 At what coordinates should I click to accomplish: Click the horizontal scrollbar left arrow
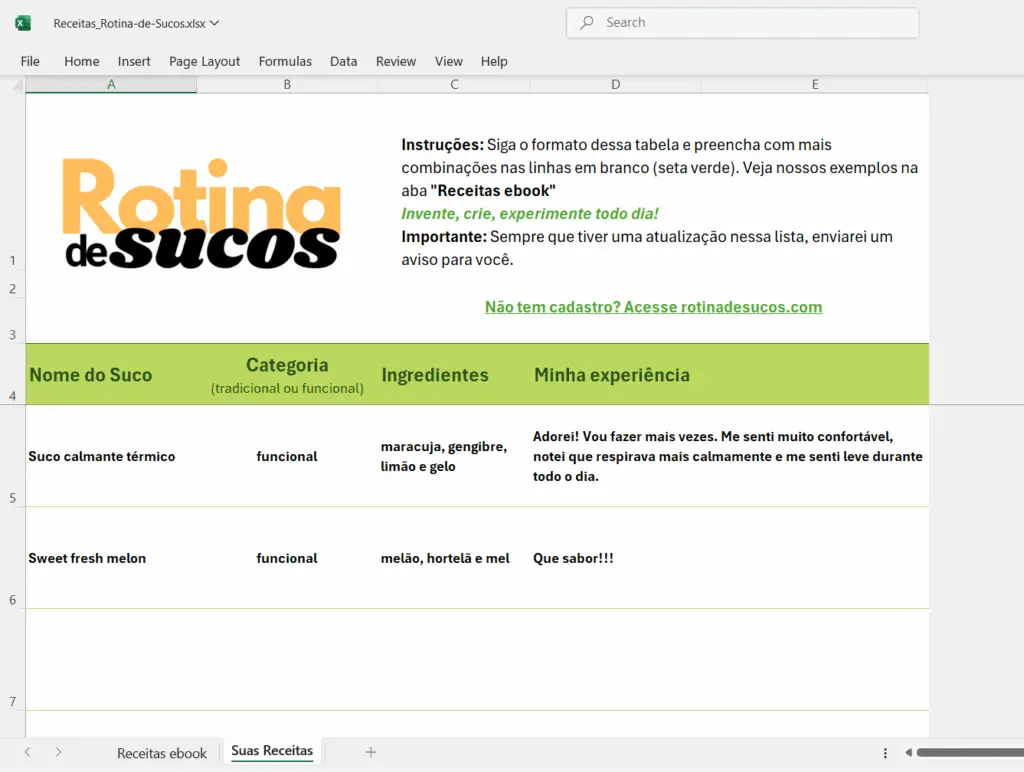[908, 752]
